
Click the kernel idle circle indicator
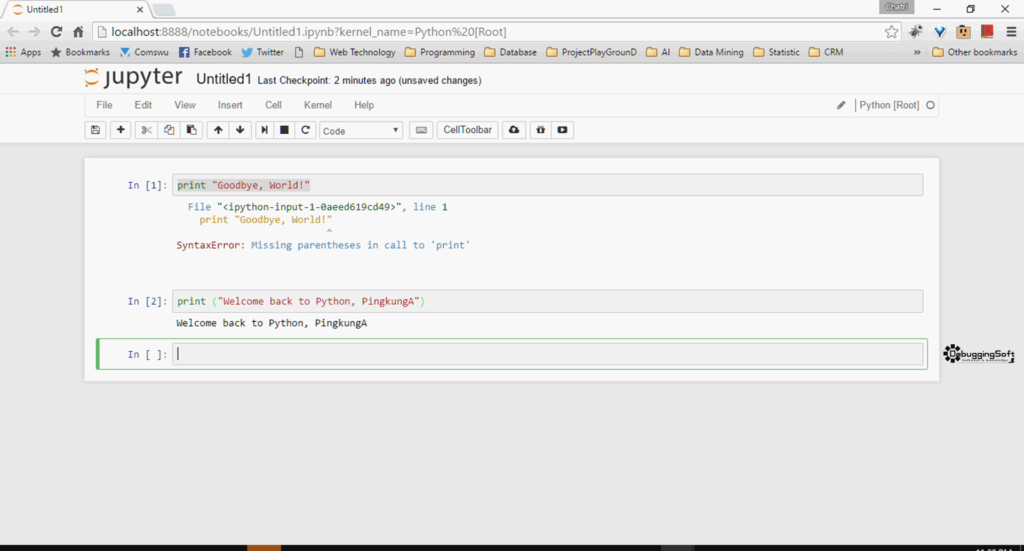[931, 105]
